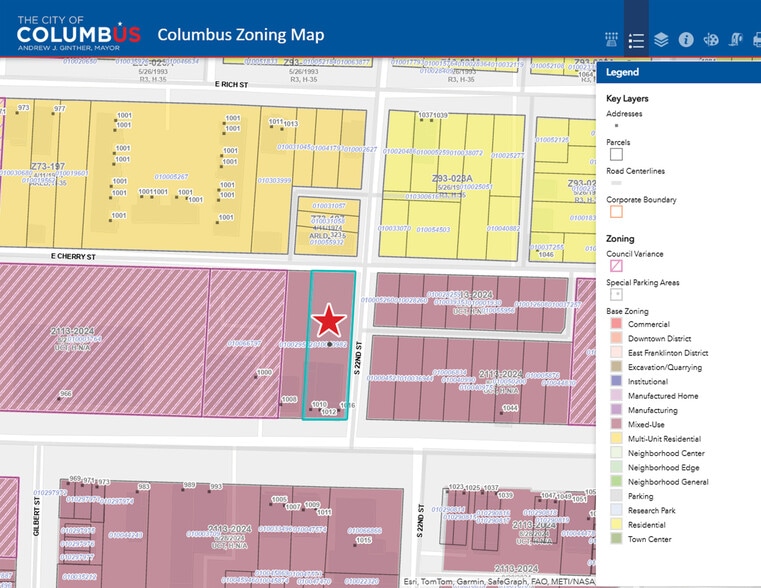The height and width of the screenshot is (588, 761).
Task: Click the Mixed-Use legend color swatch
Action: [616, 424]
